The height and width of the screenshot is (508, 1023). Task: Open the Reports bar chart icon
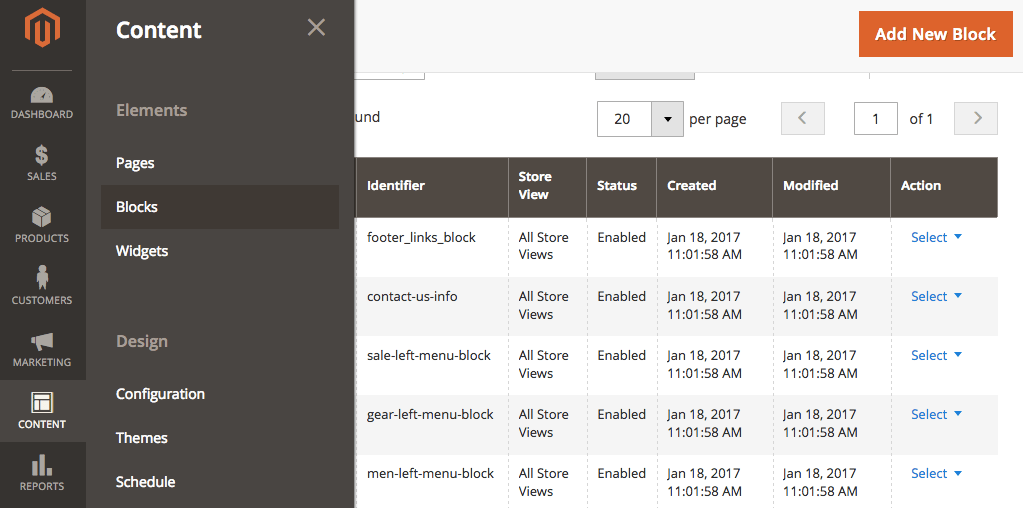[42, 466]
